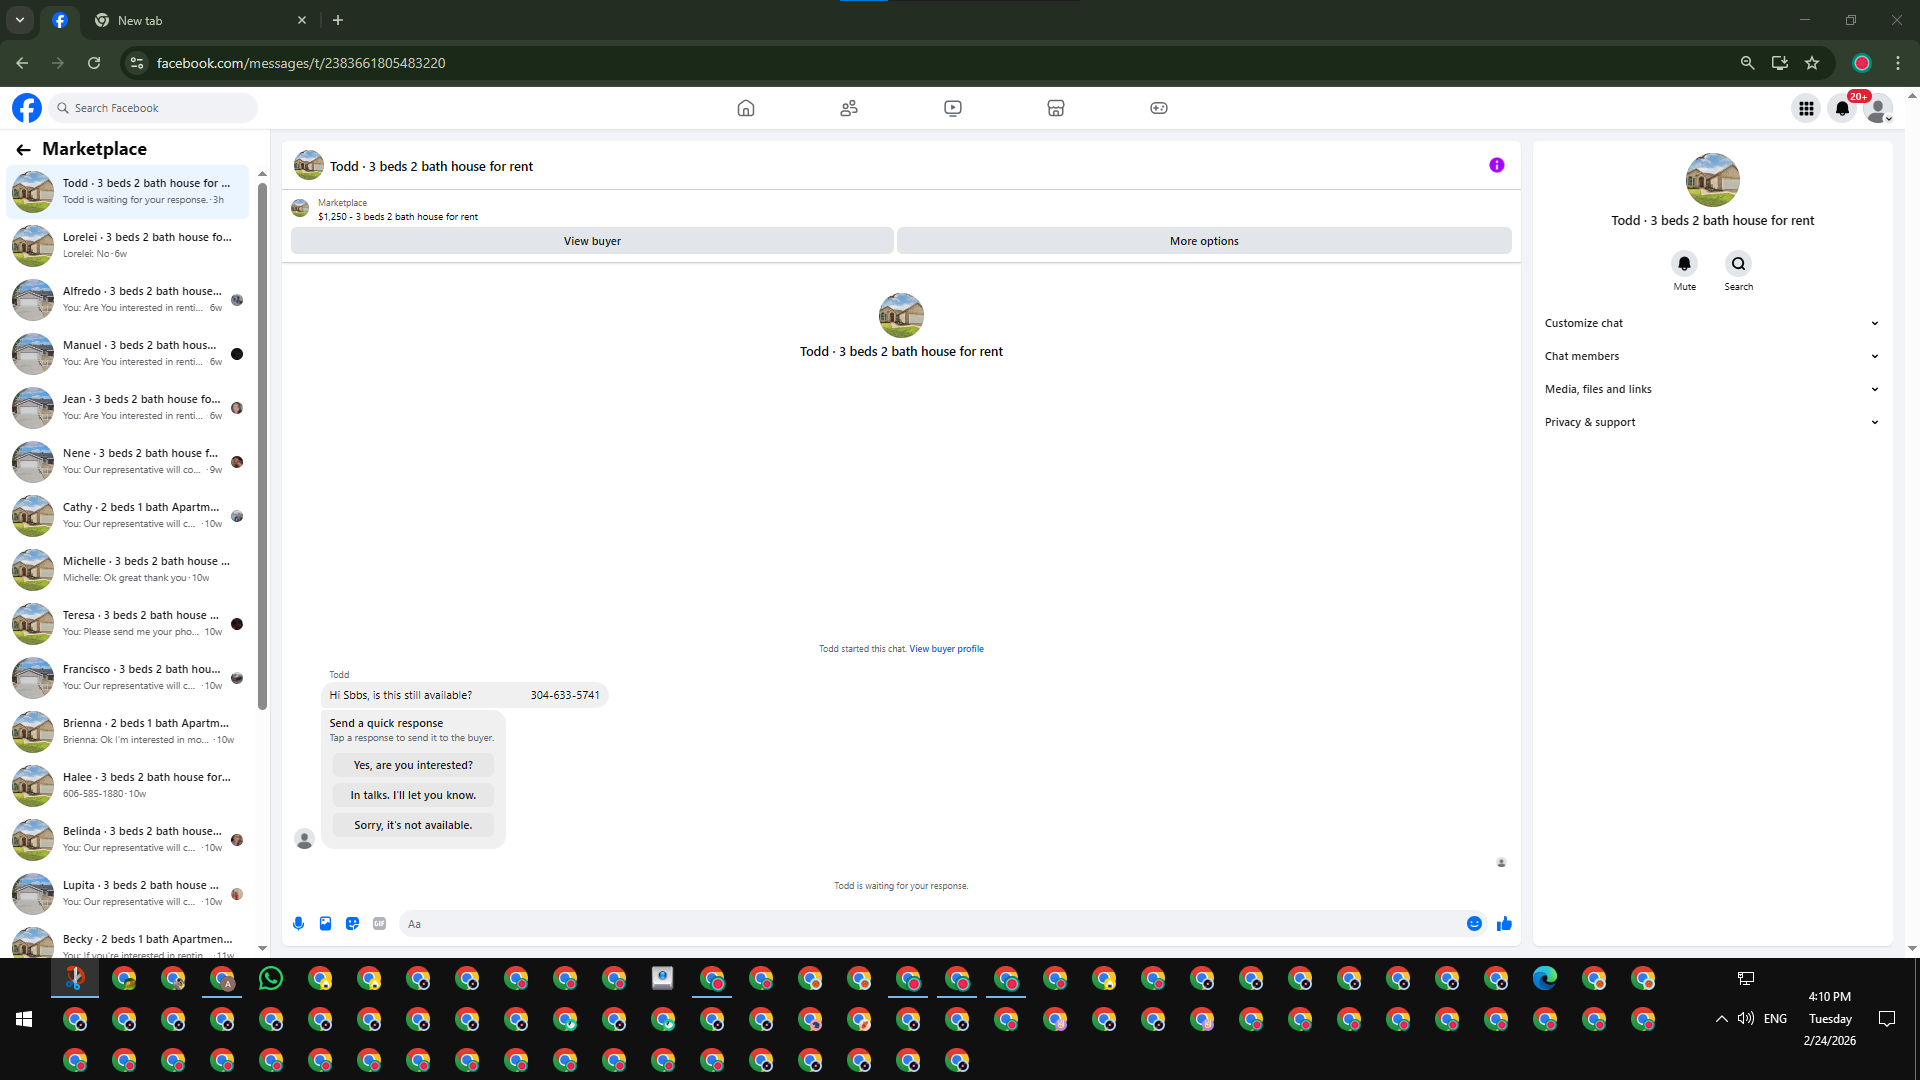This screenshot has height=1080, width=1920.
Task: Open the GIF picker icon
Action: click(379, 924)
